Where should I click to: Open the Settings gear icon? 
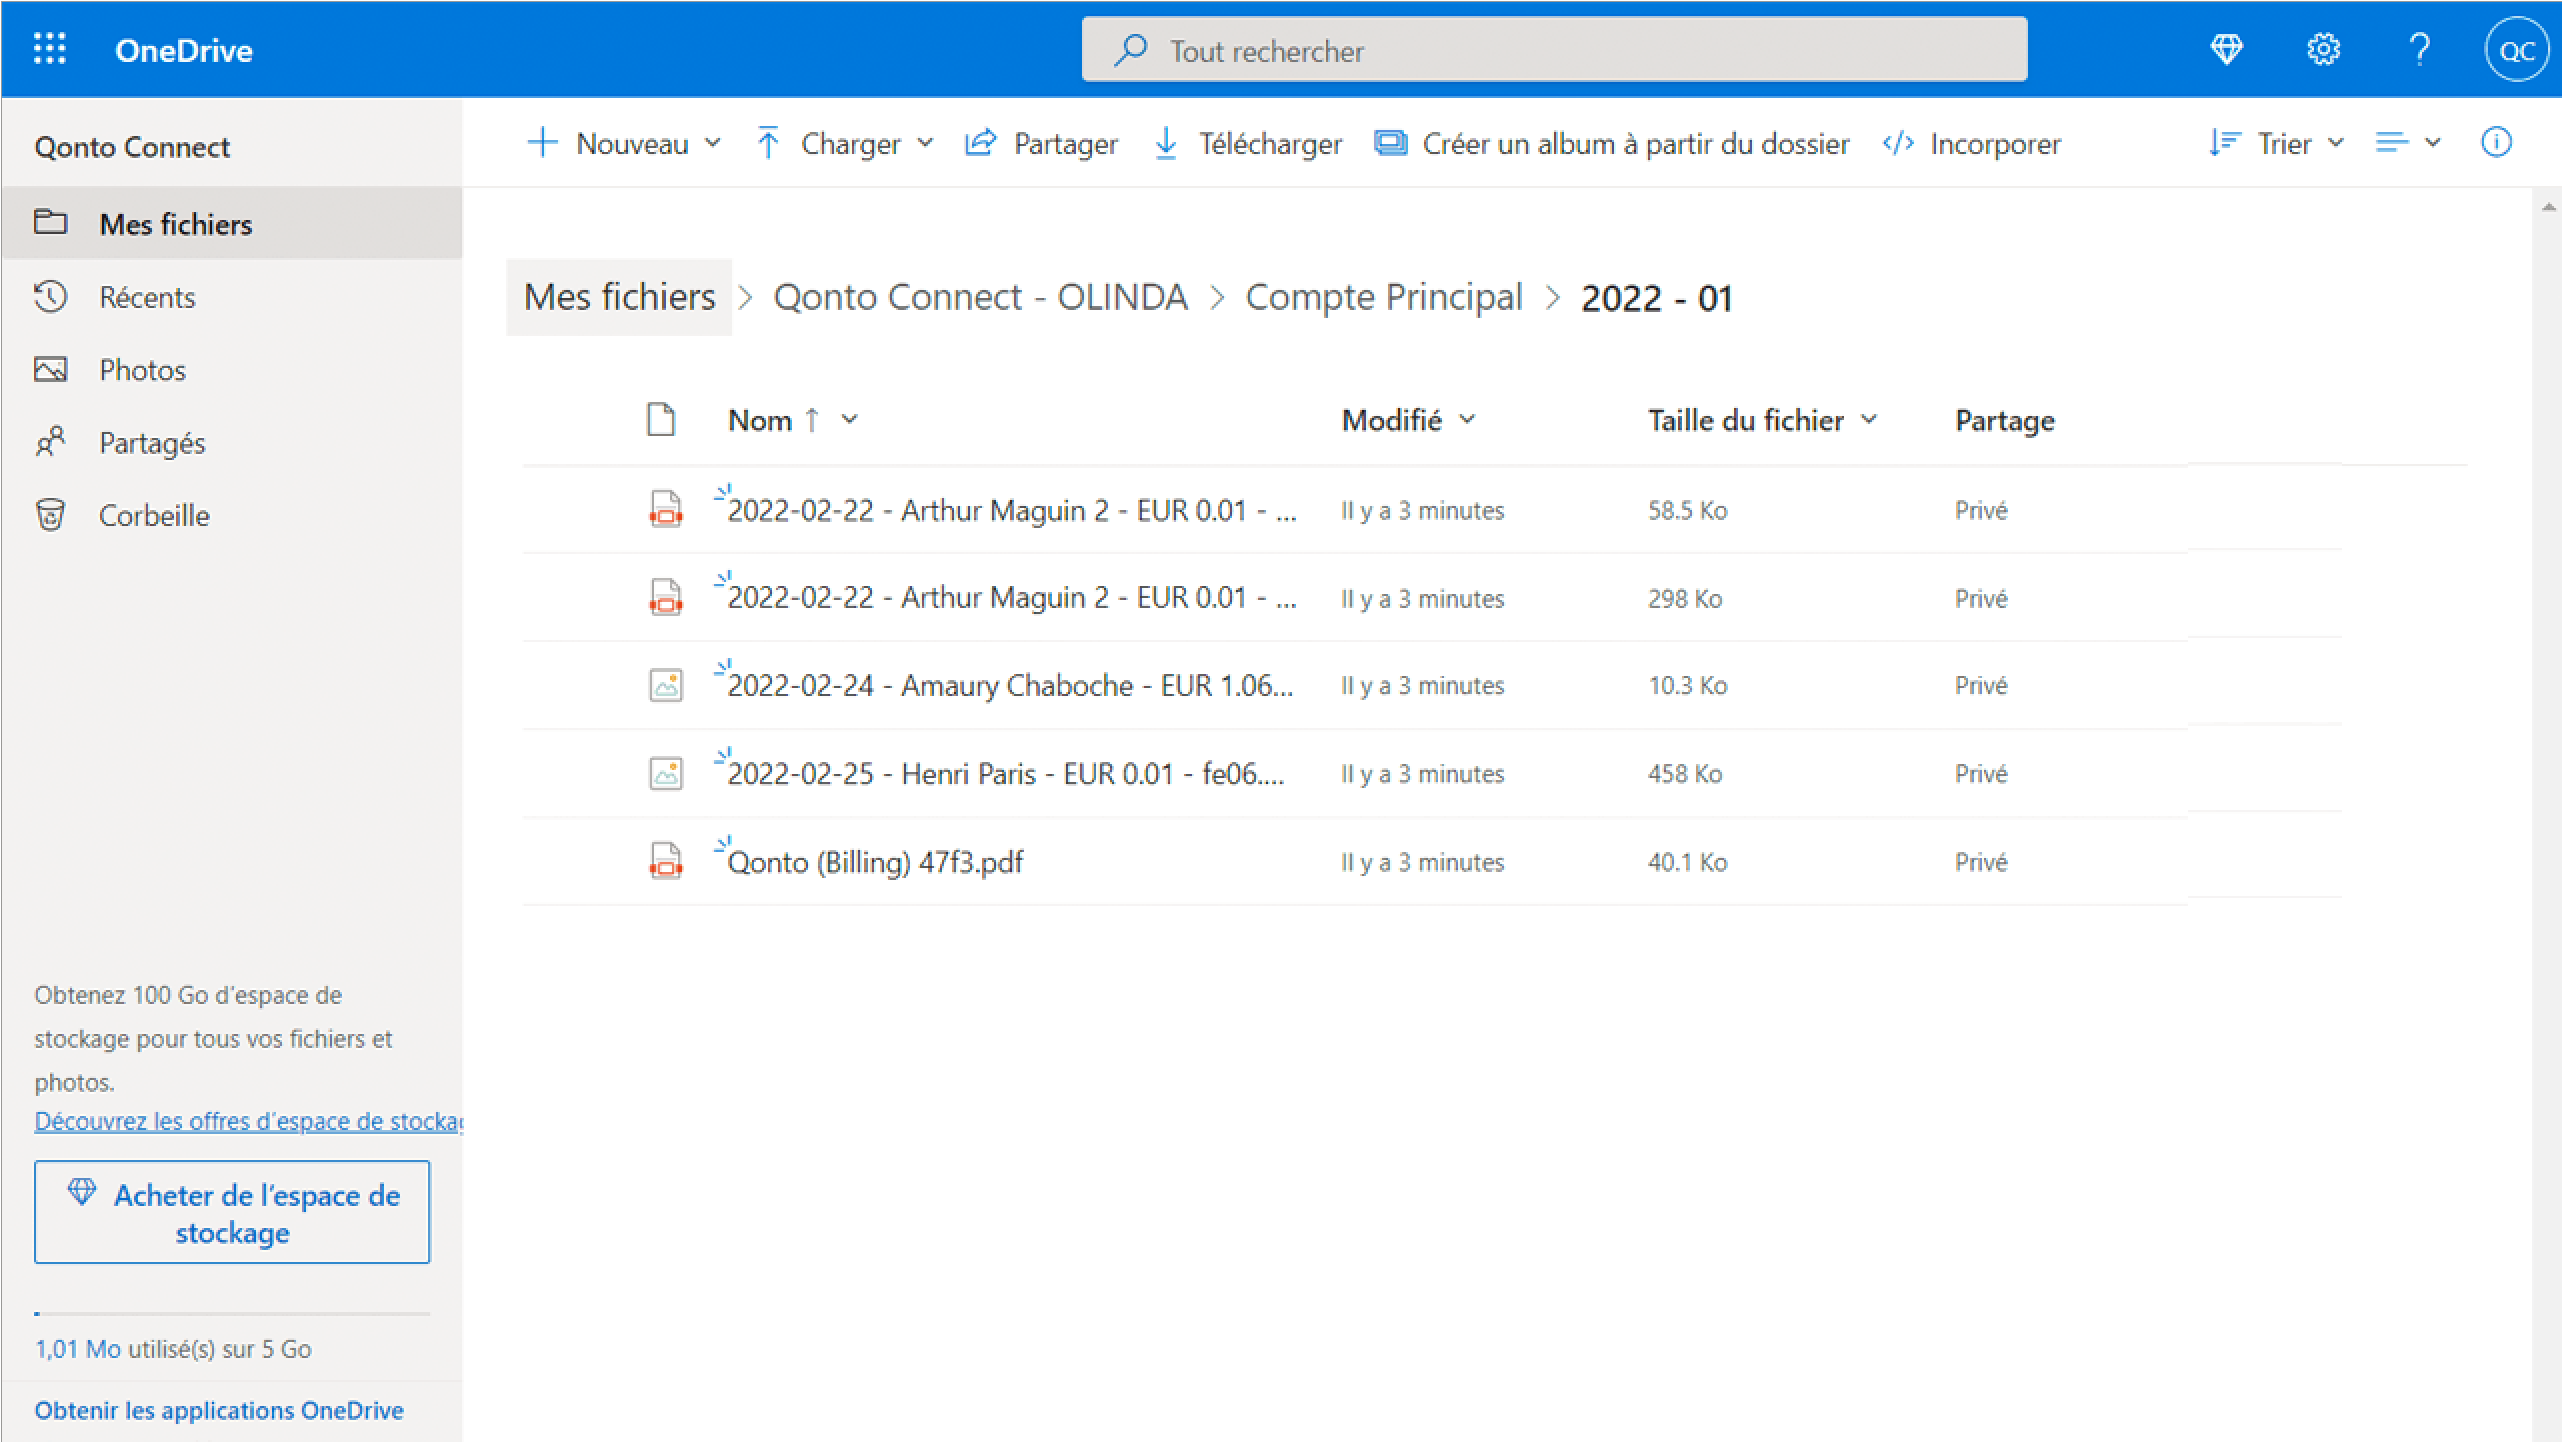[2323, 49]
